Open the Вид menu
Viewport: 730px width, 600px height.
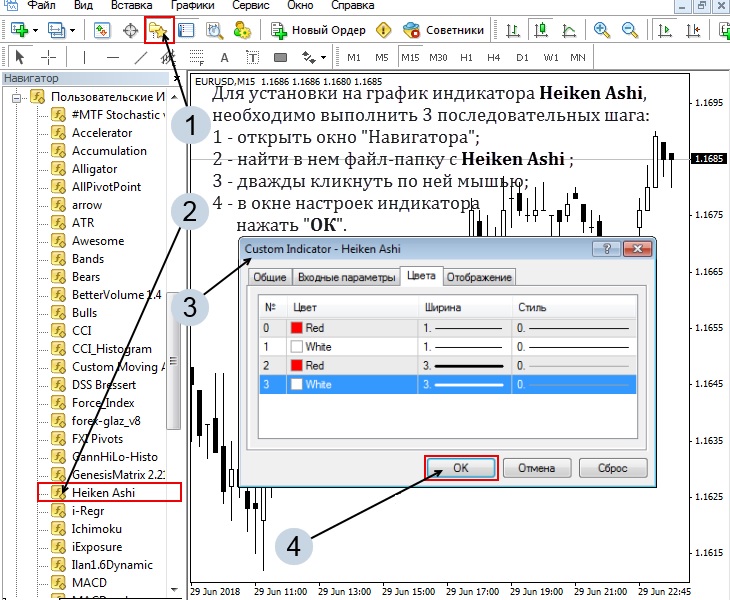click(x=83, y=6)
